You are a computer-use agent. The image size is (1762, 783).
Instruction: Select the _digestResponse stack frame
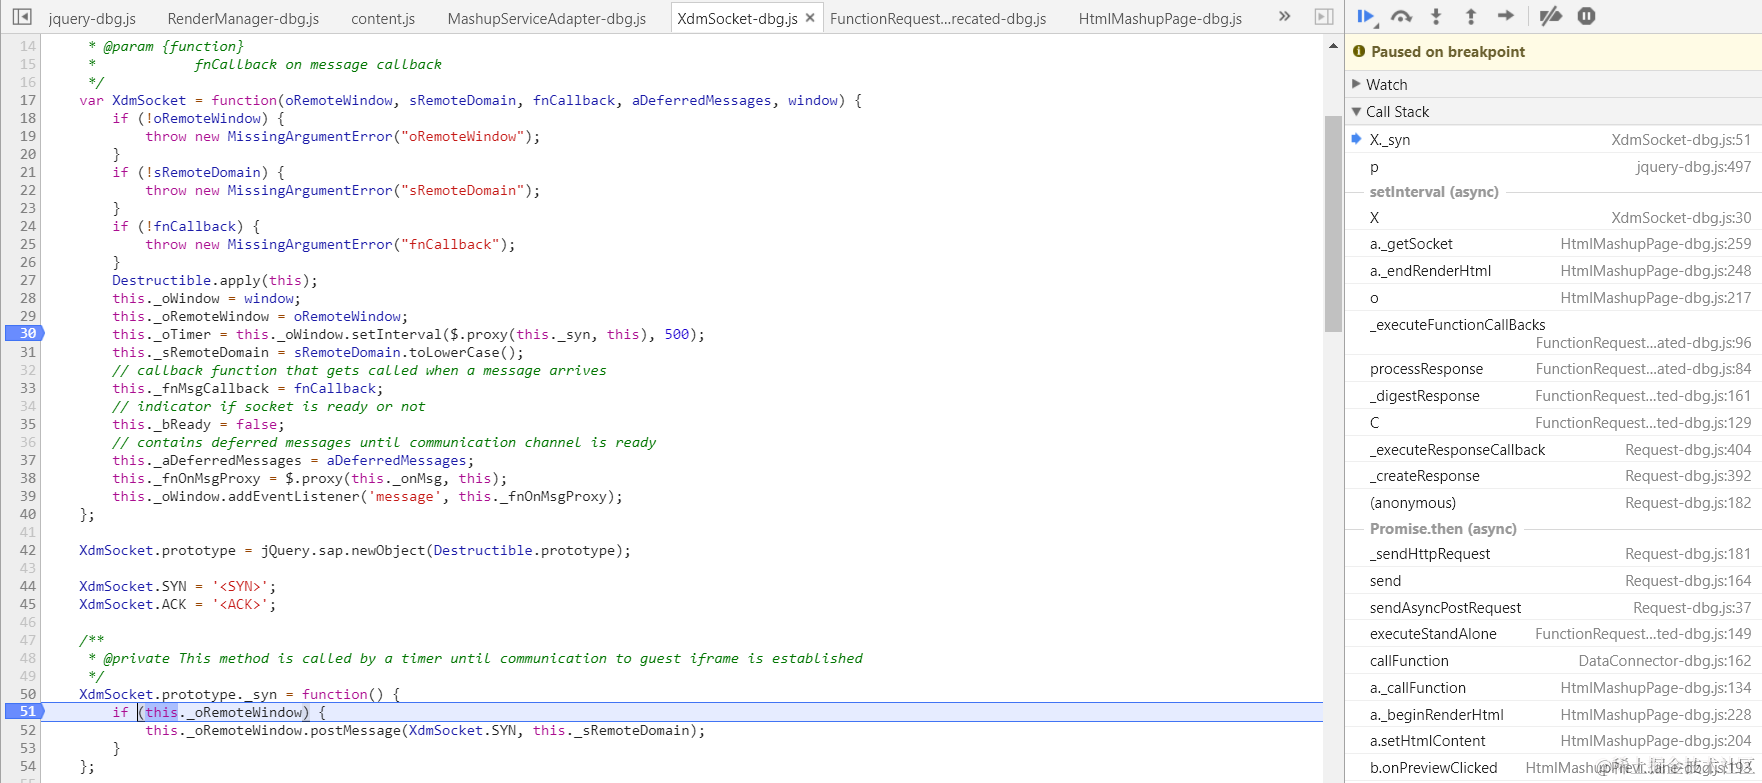1552,396
